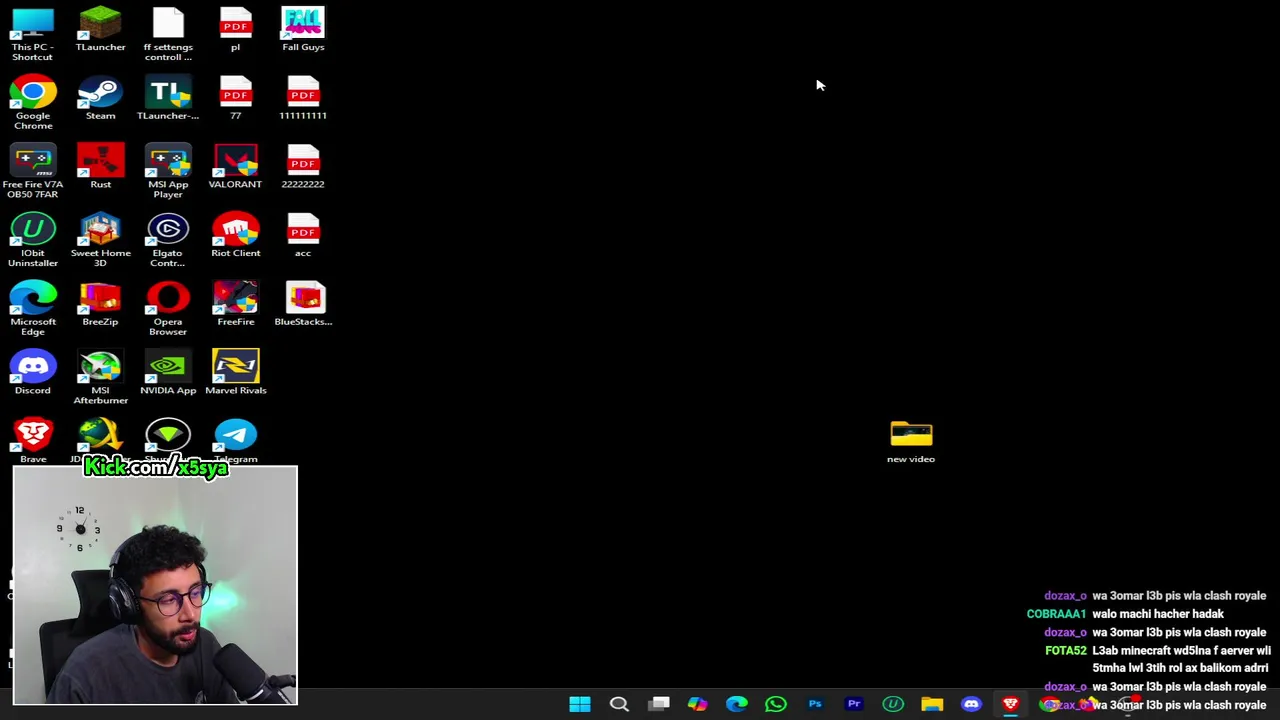Launch Telegram from the desktop

point(236,440)
